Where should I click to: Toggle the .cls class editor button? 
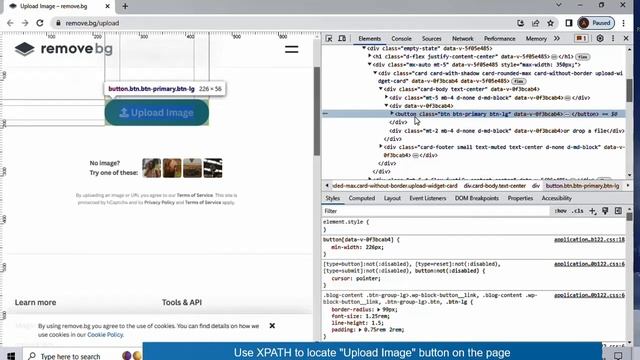point(578,211)
